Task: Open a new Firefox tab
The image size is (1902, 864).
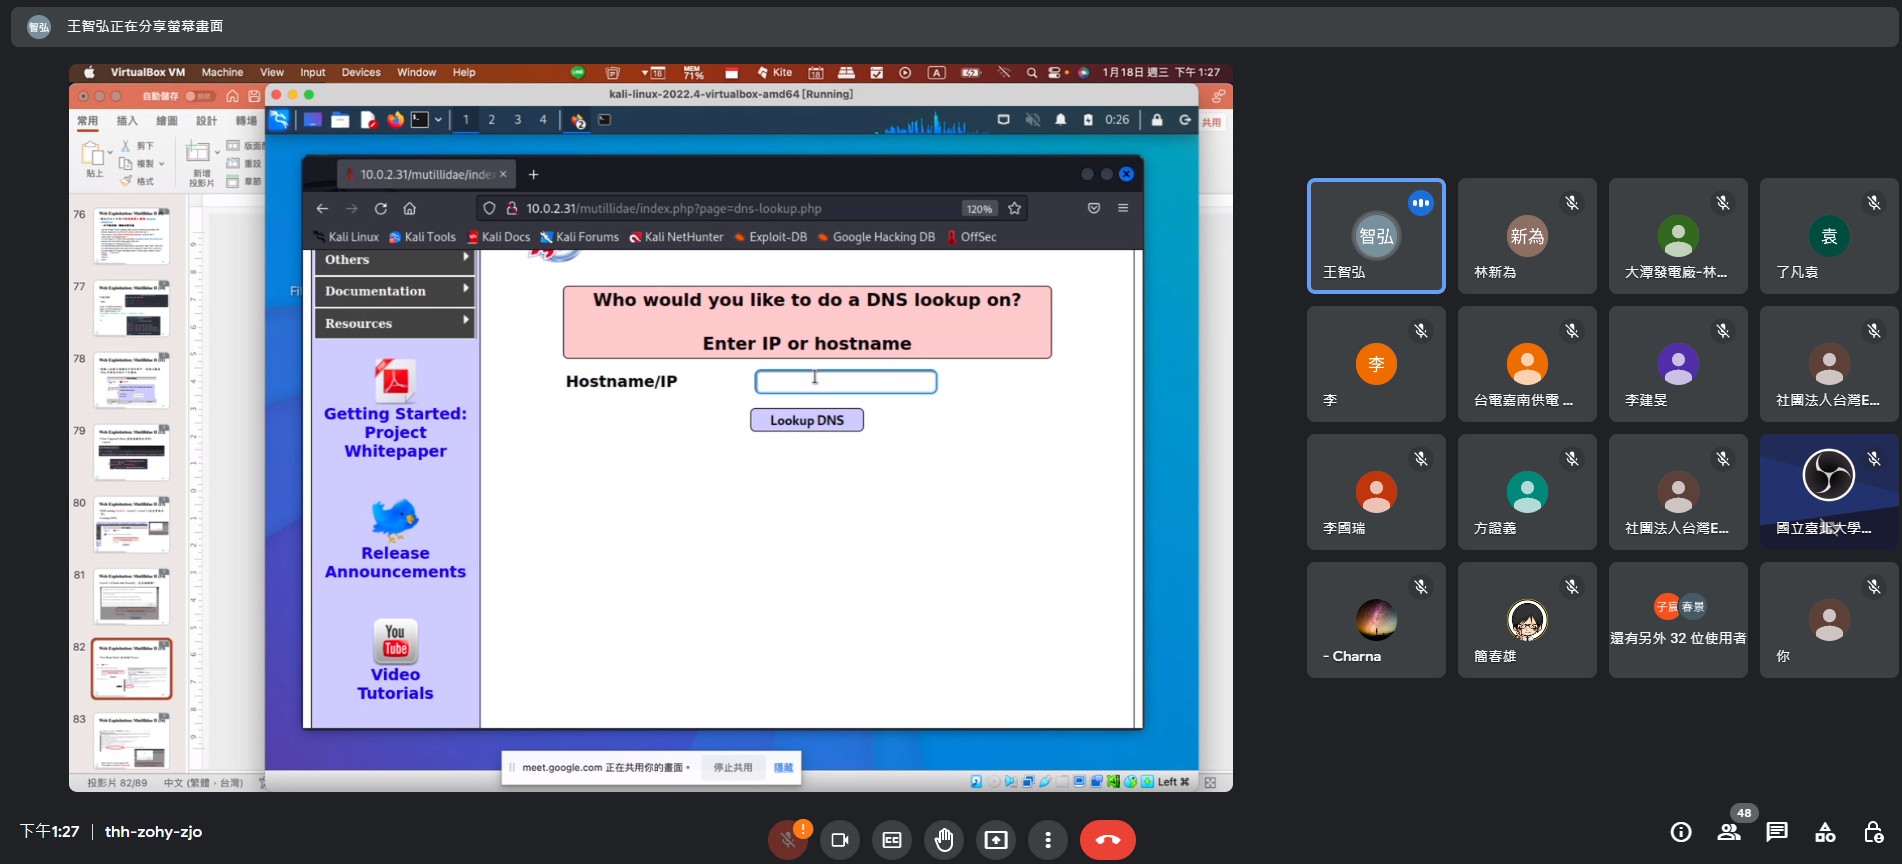Action: (534, 174)
